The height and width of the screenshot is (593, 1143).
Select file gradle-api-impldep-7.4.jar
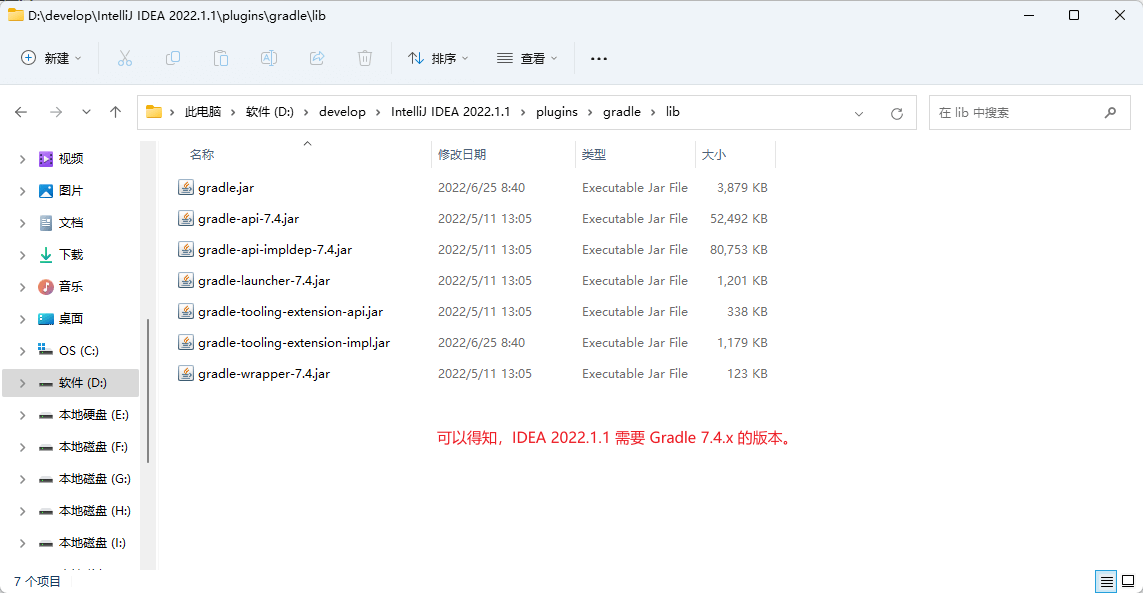click(x=275, y=249)
